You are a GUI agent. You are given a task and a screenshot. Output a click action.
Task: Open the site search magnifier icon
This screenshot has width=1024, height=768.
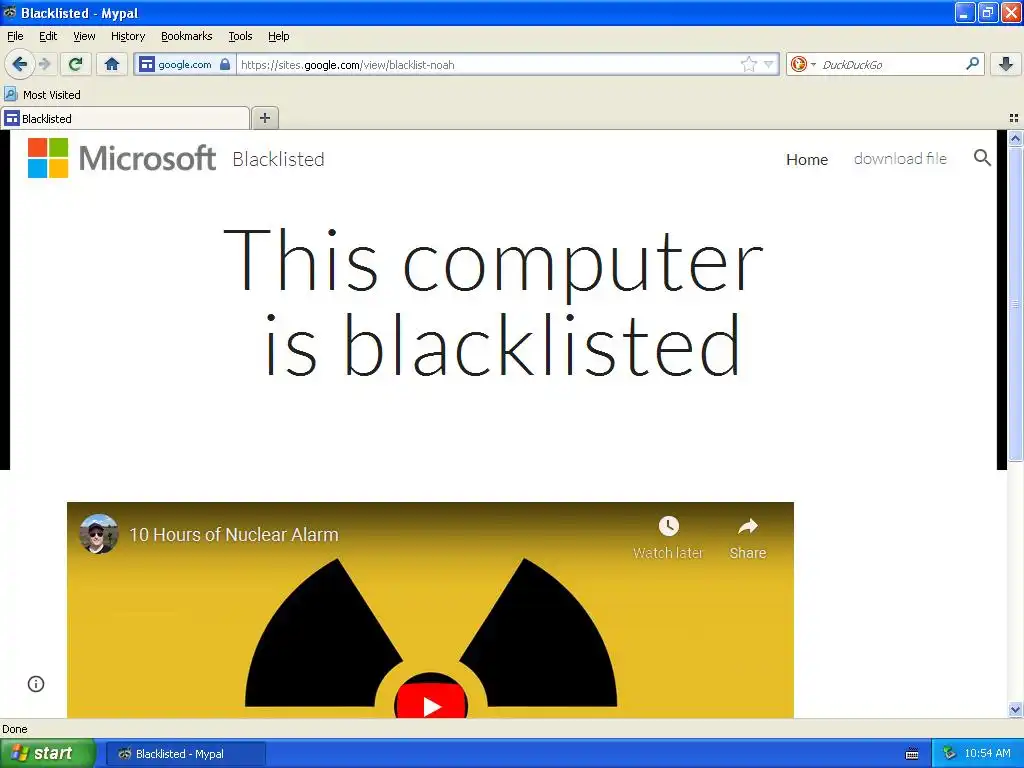pyautogui.click(x=982, y=157)
